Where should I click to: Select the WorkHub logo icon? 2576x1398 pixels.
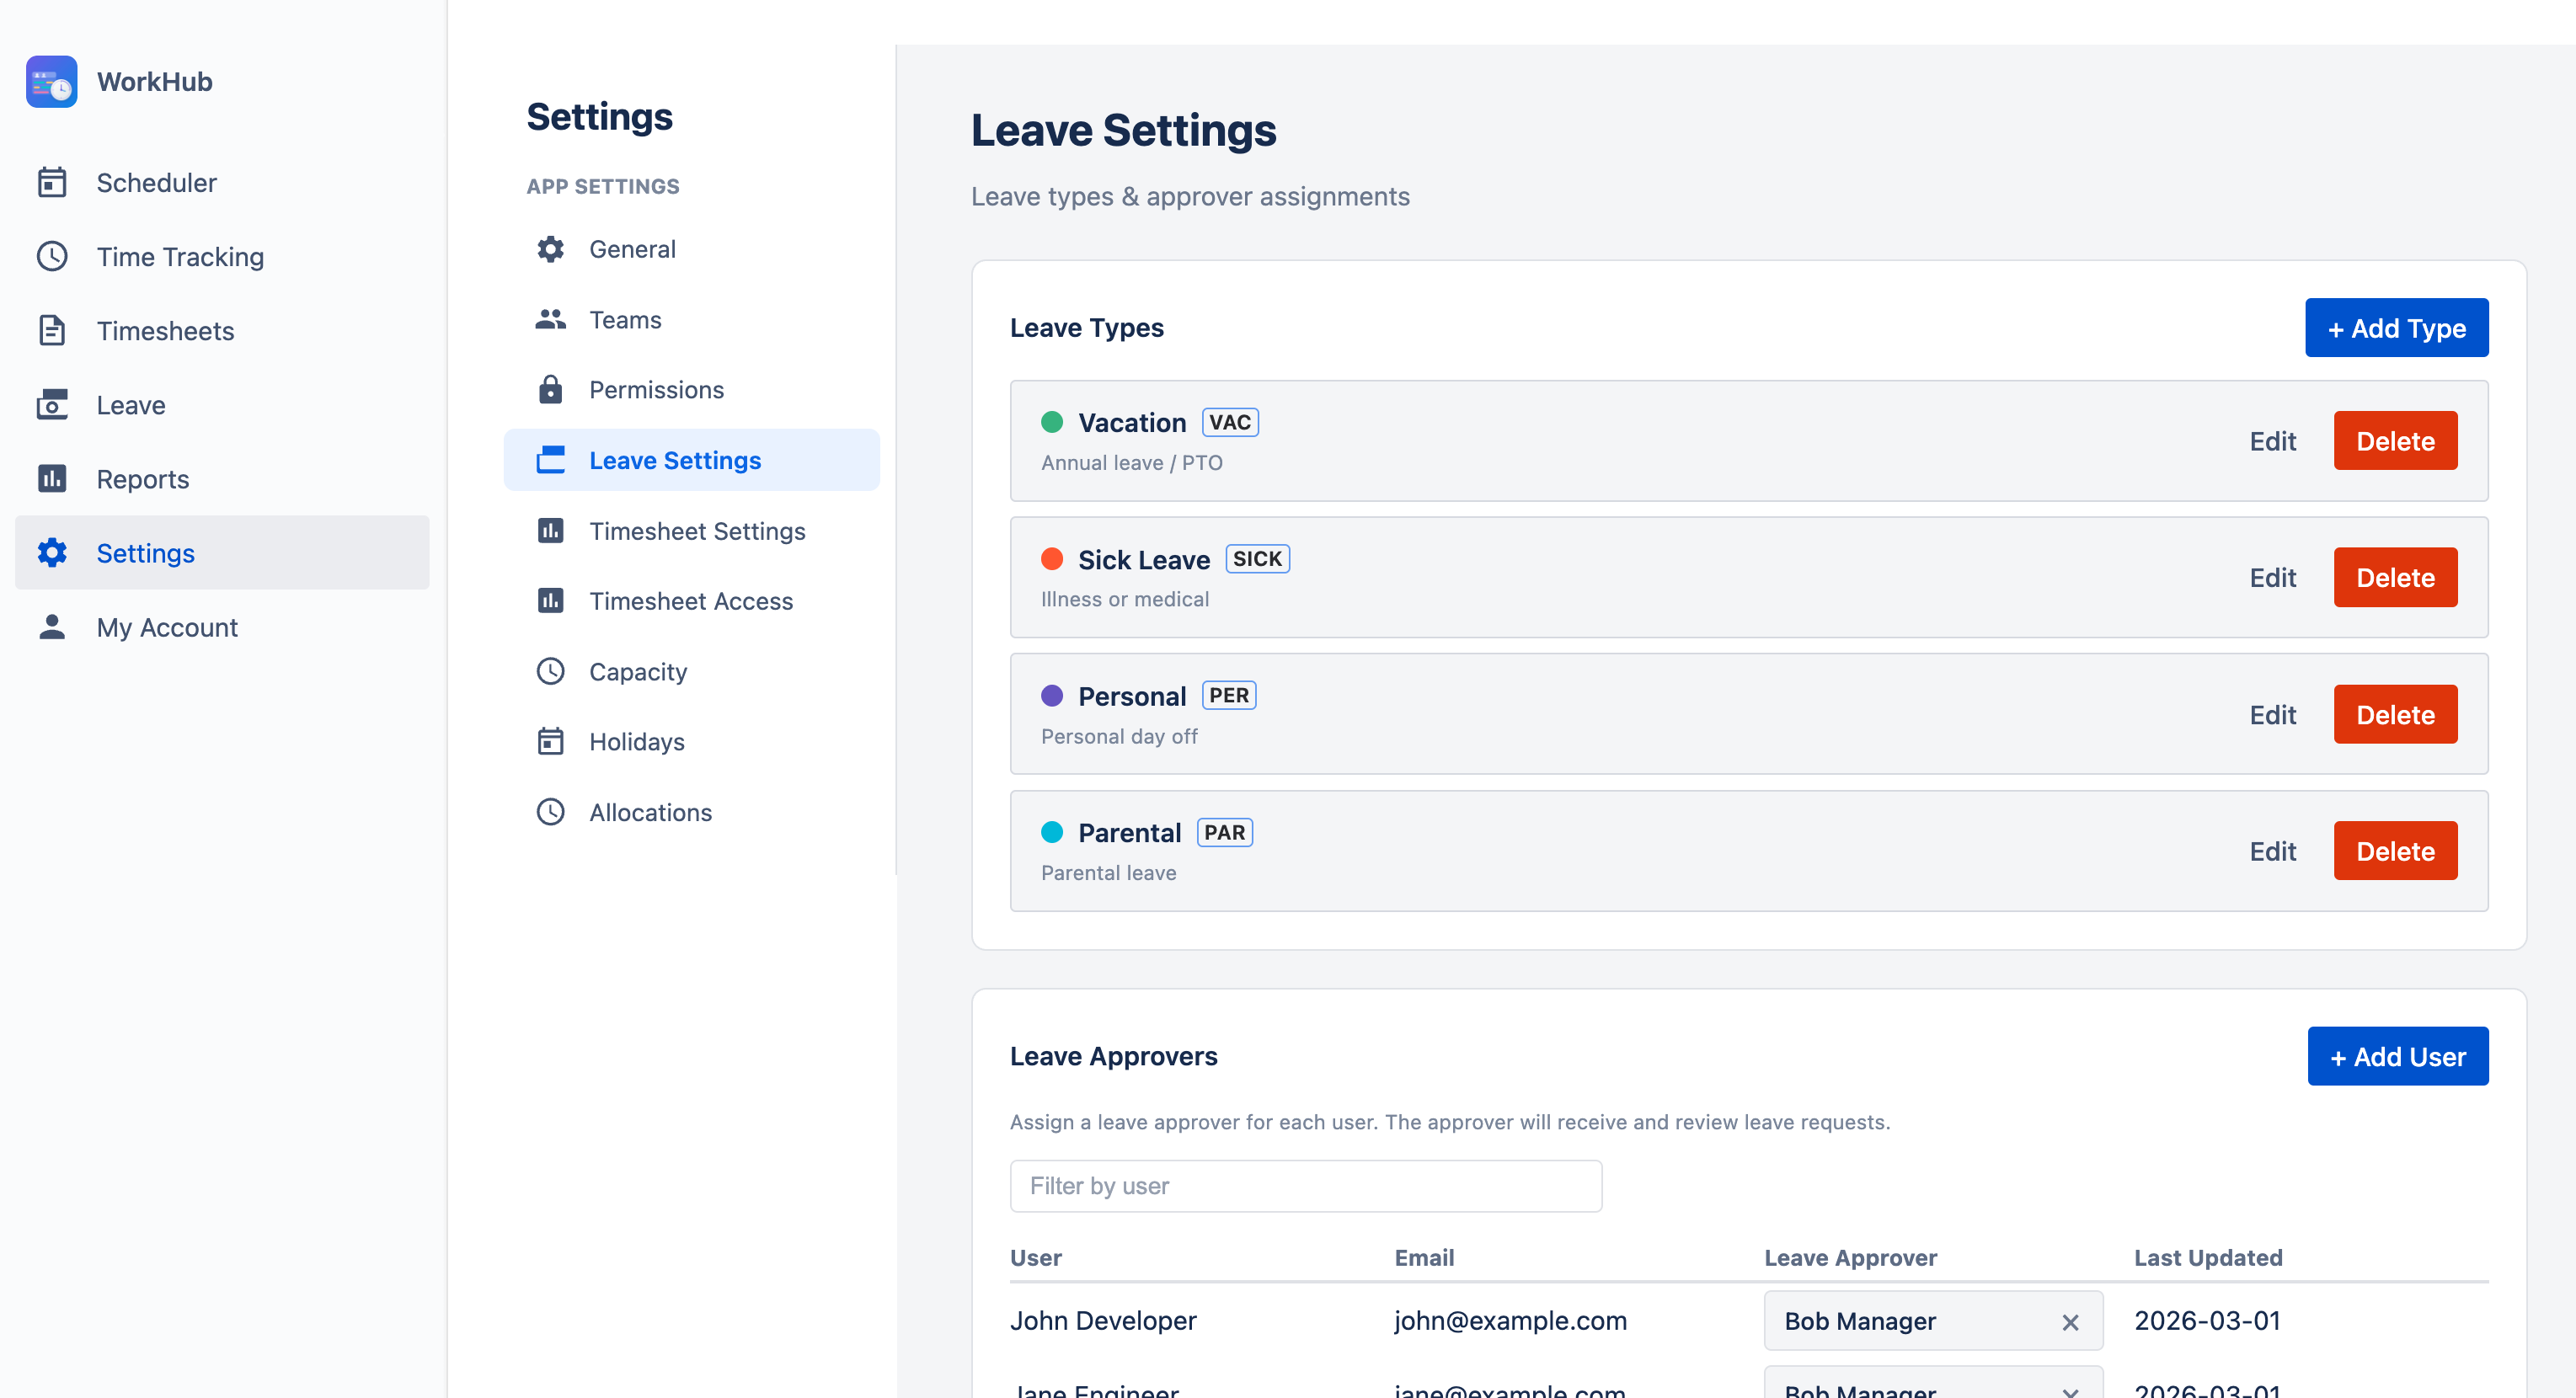click(51, 81)
